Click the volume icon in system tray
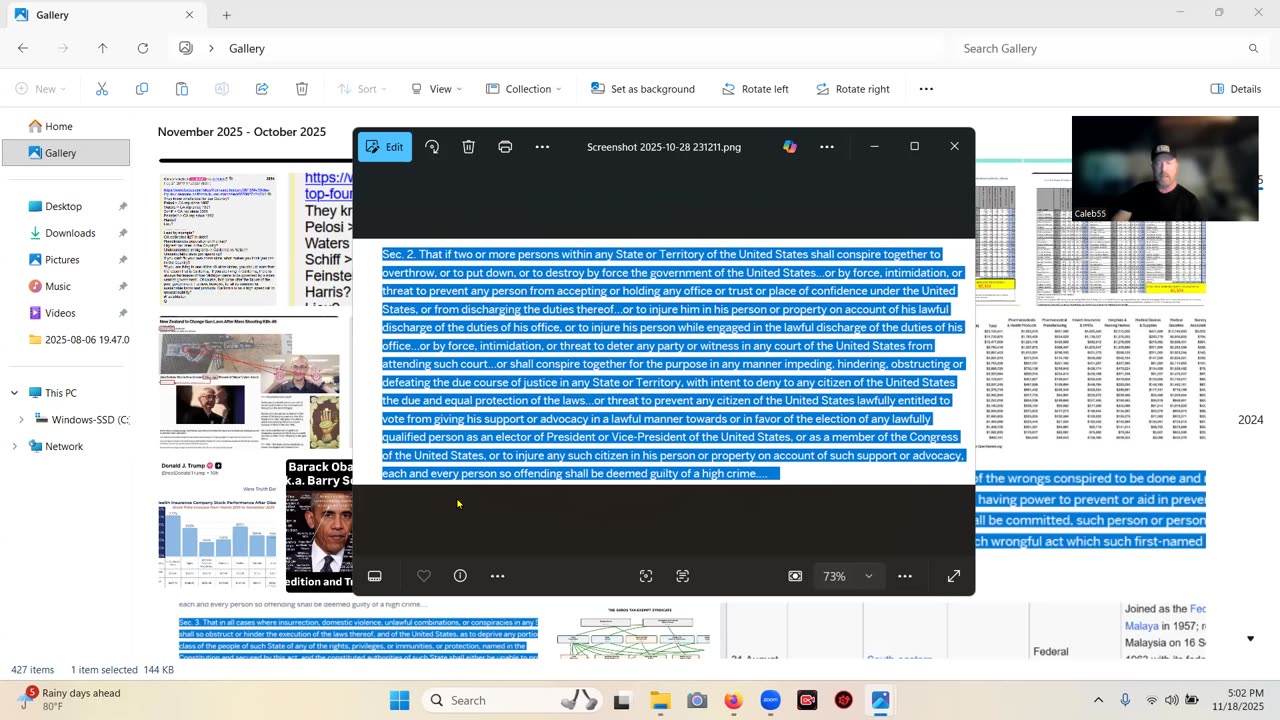 tap(1172, 700)
